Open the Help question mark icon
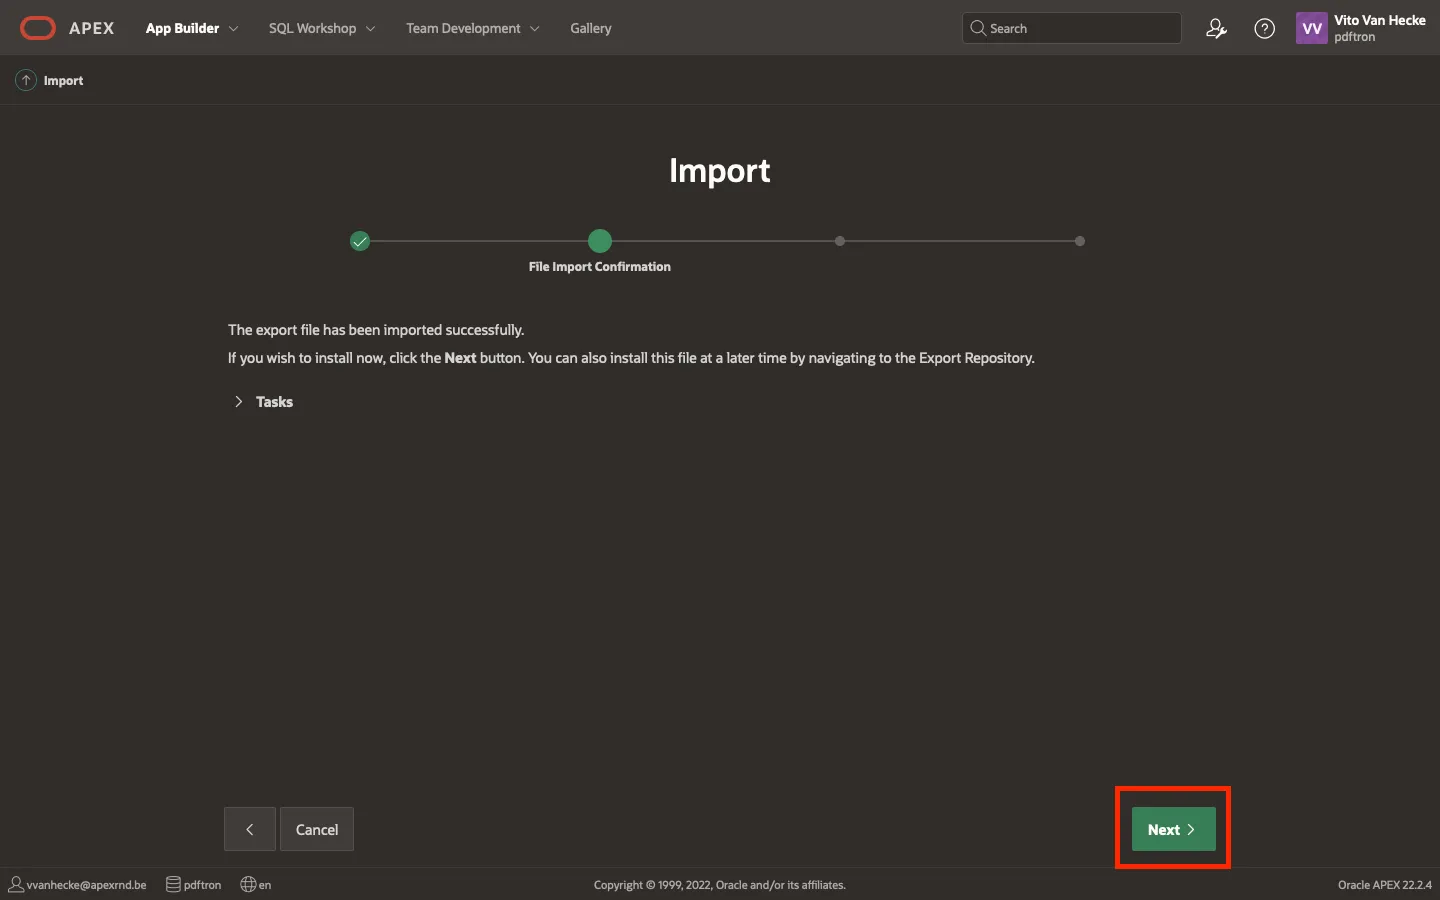 pyautogui.click(x=1264, y=29)
